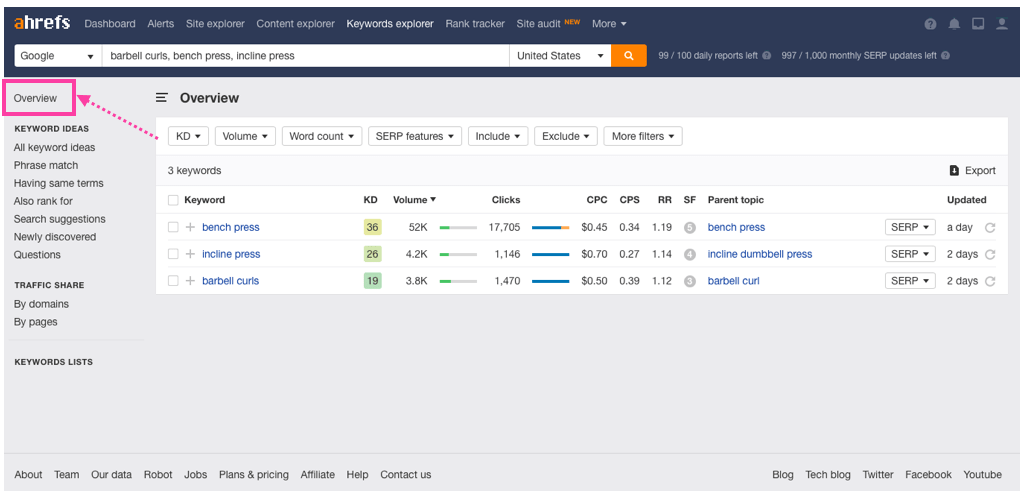The width and height of the screenshot is (1023, 496).
Task: Click the tablet icon beside the bell
Action: click(977, 24)
